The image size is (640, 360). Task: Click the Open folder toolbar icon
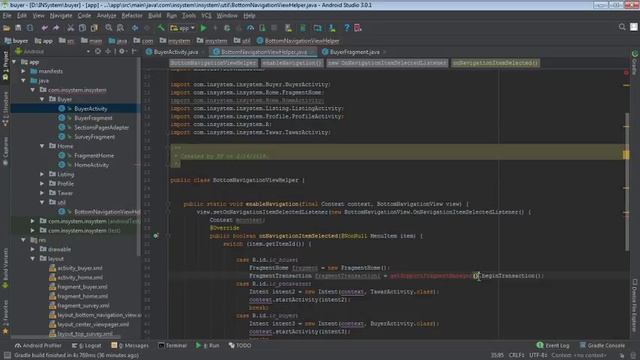(7, 28)
